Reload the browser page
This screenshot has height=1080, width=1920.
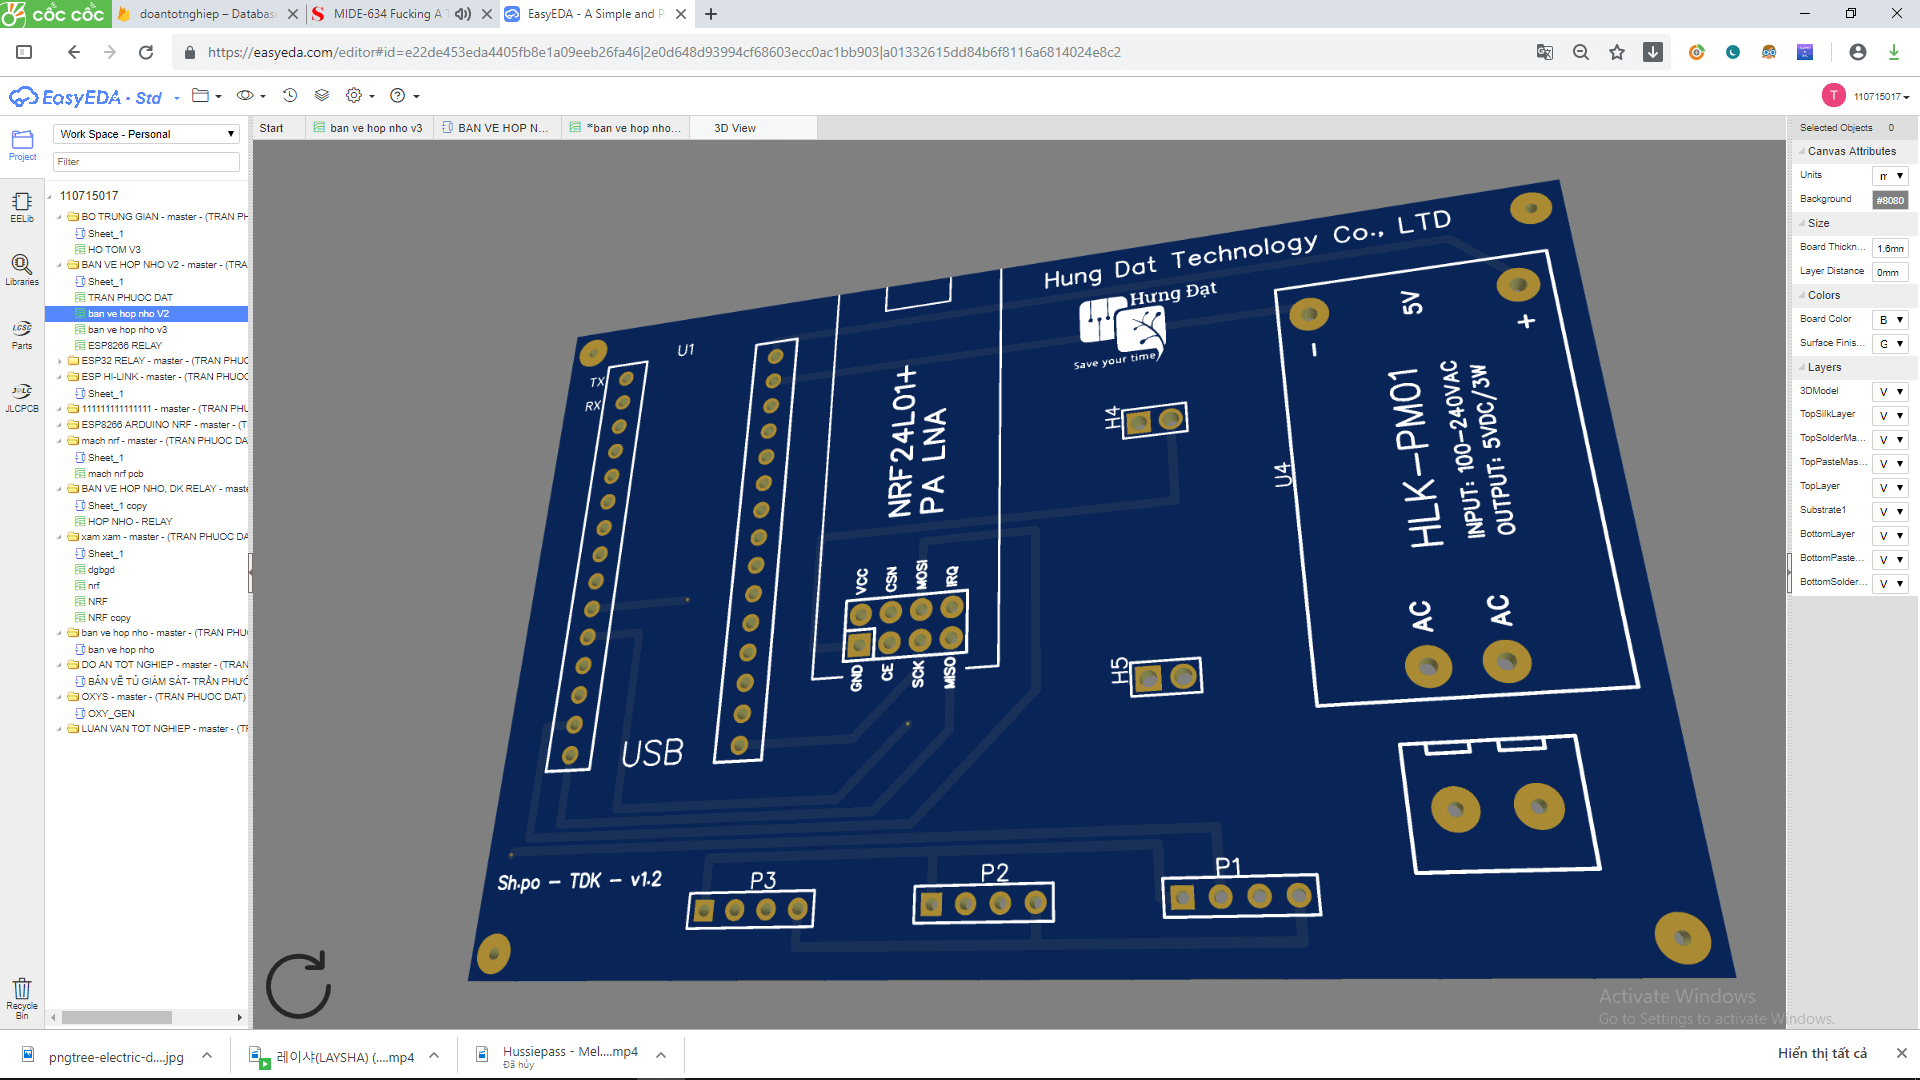click(x=146, y=52)
